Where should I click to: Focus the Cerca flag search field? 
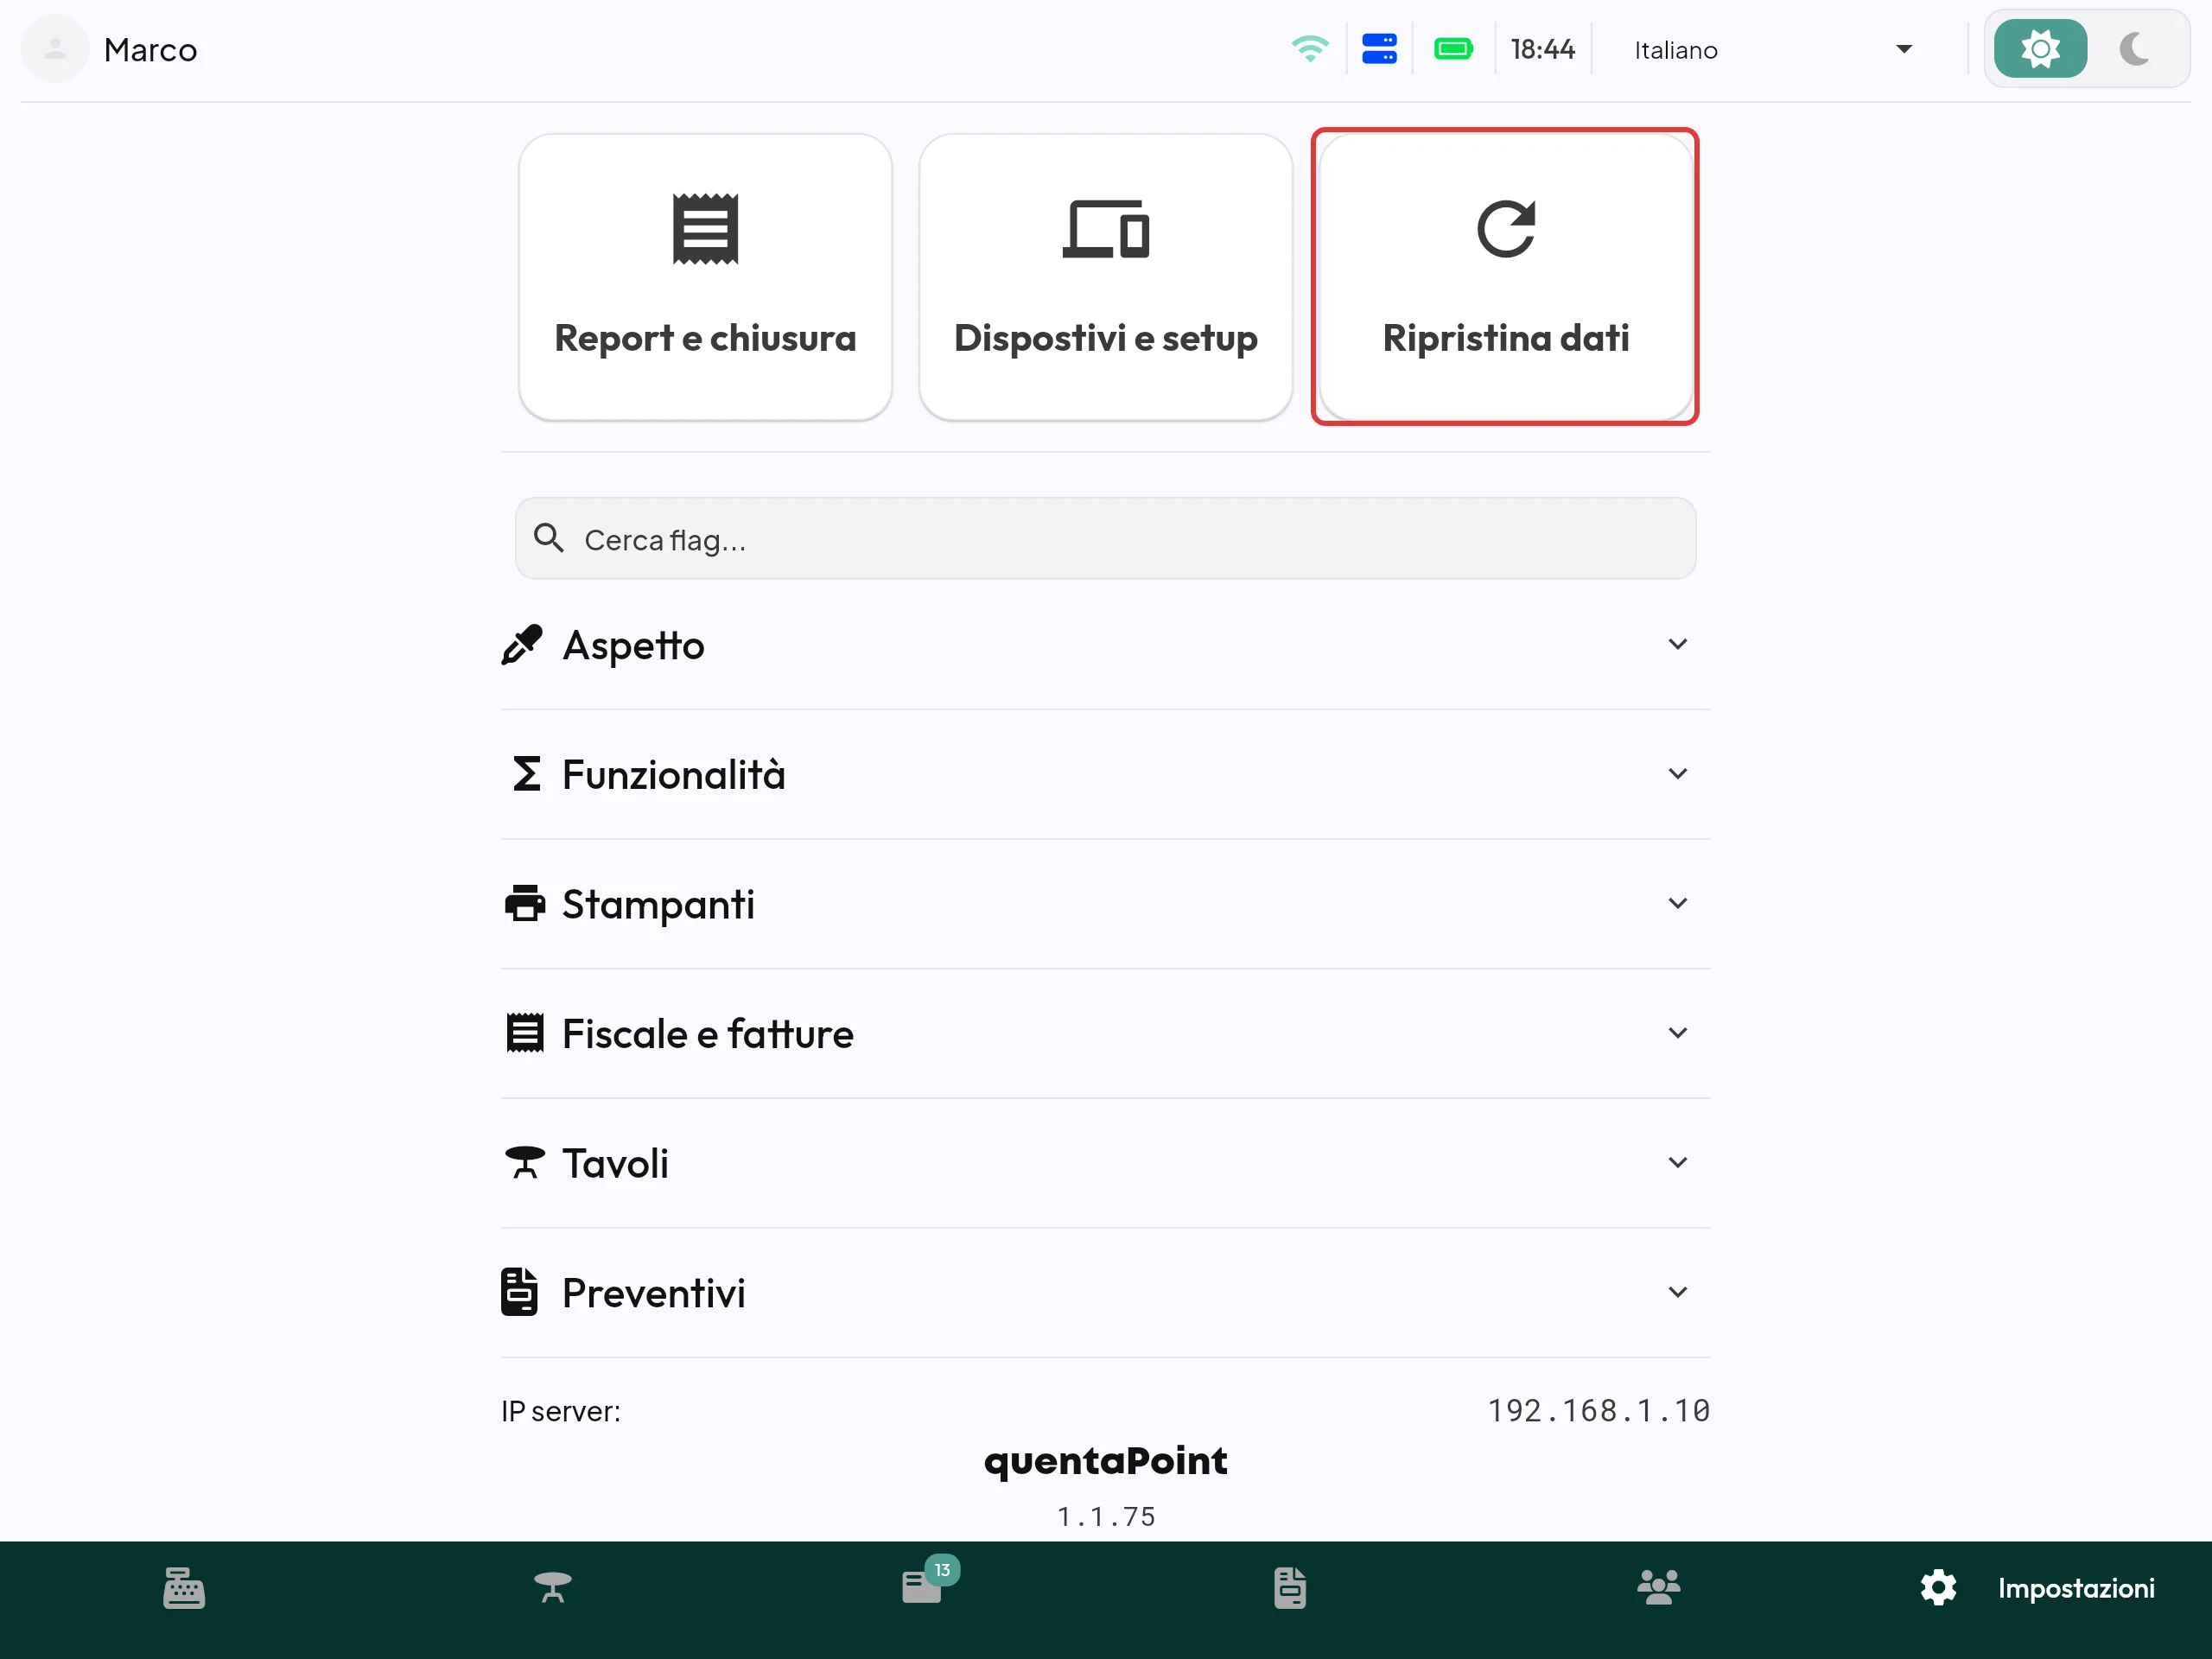tap(1105, 539)
